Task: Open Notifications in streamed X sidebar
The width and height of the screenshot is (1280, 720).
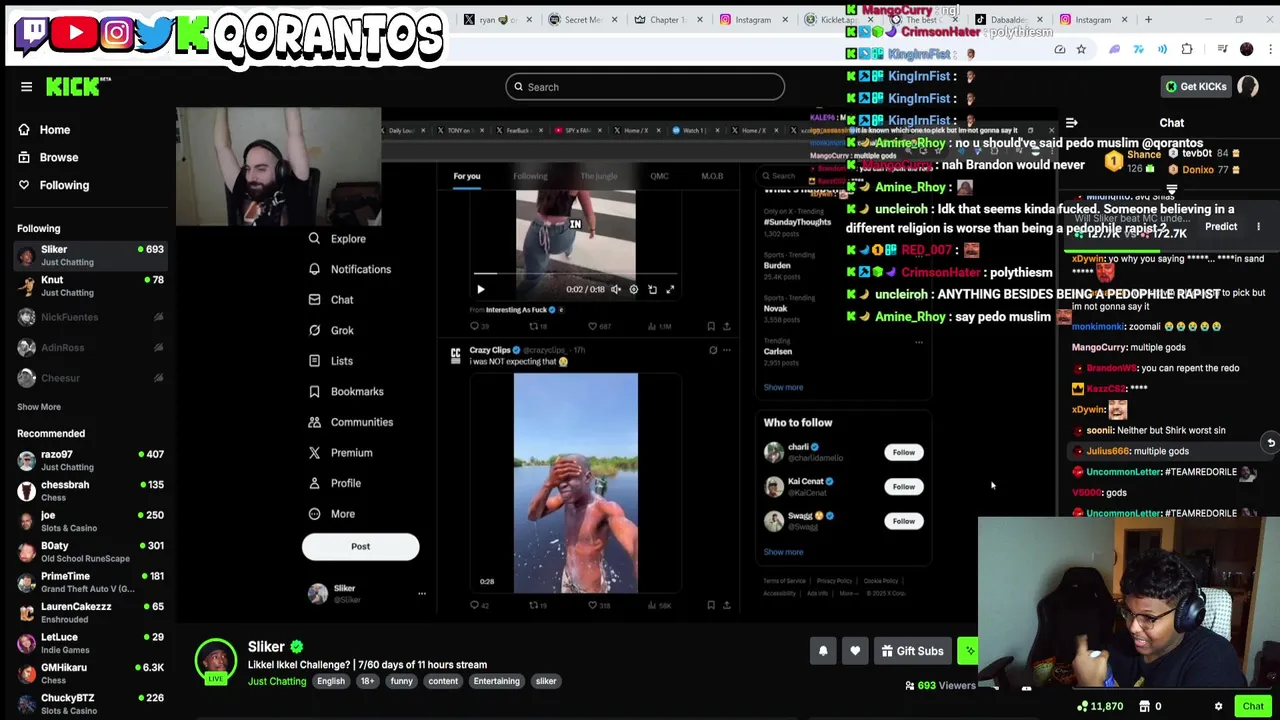Action: click(350, 269)
